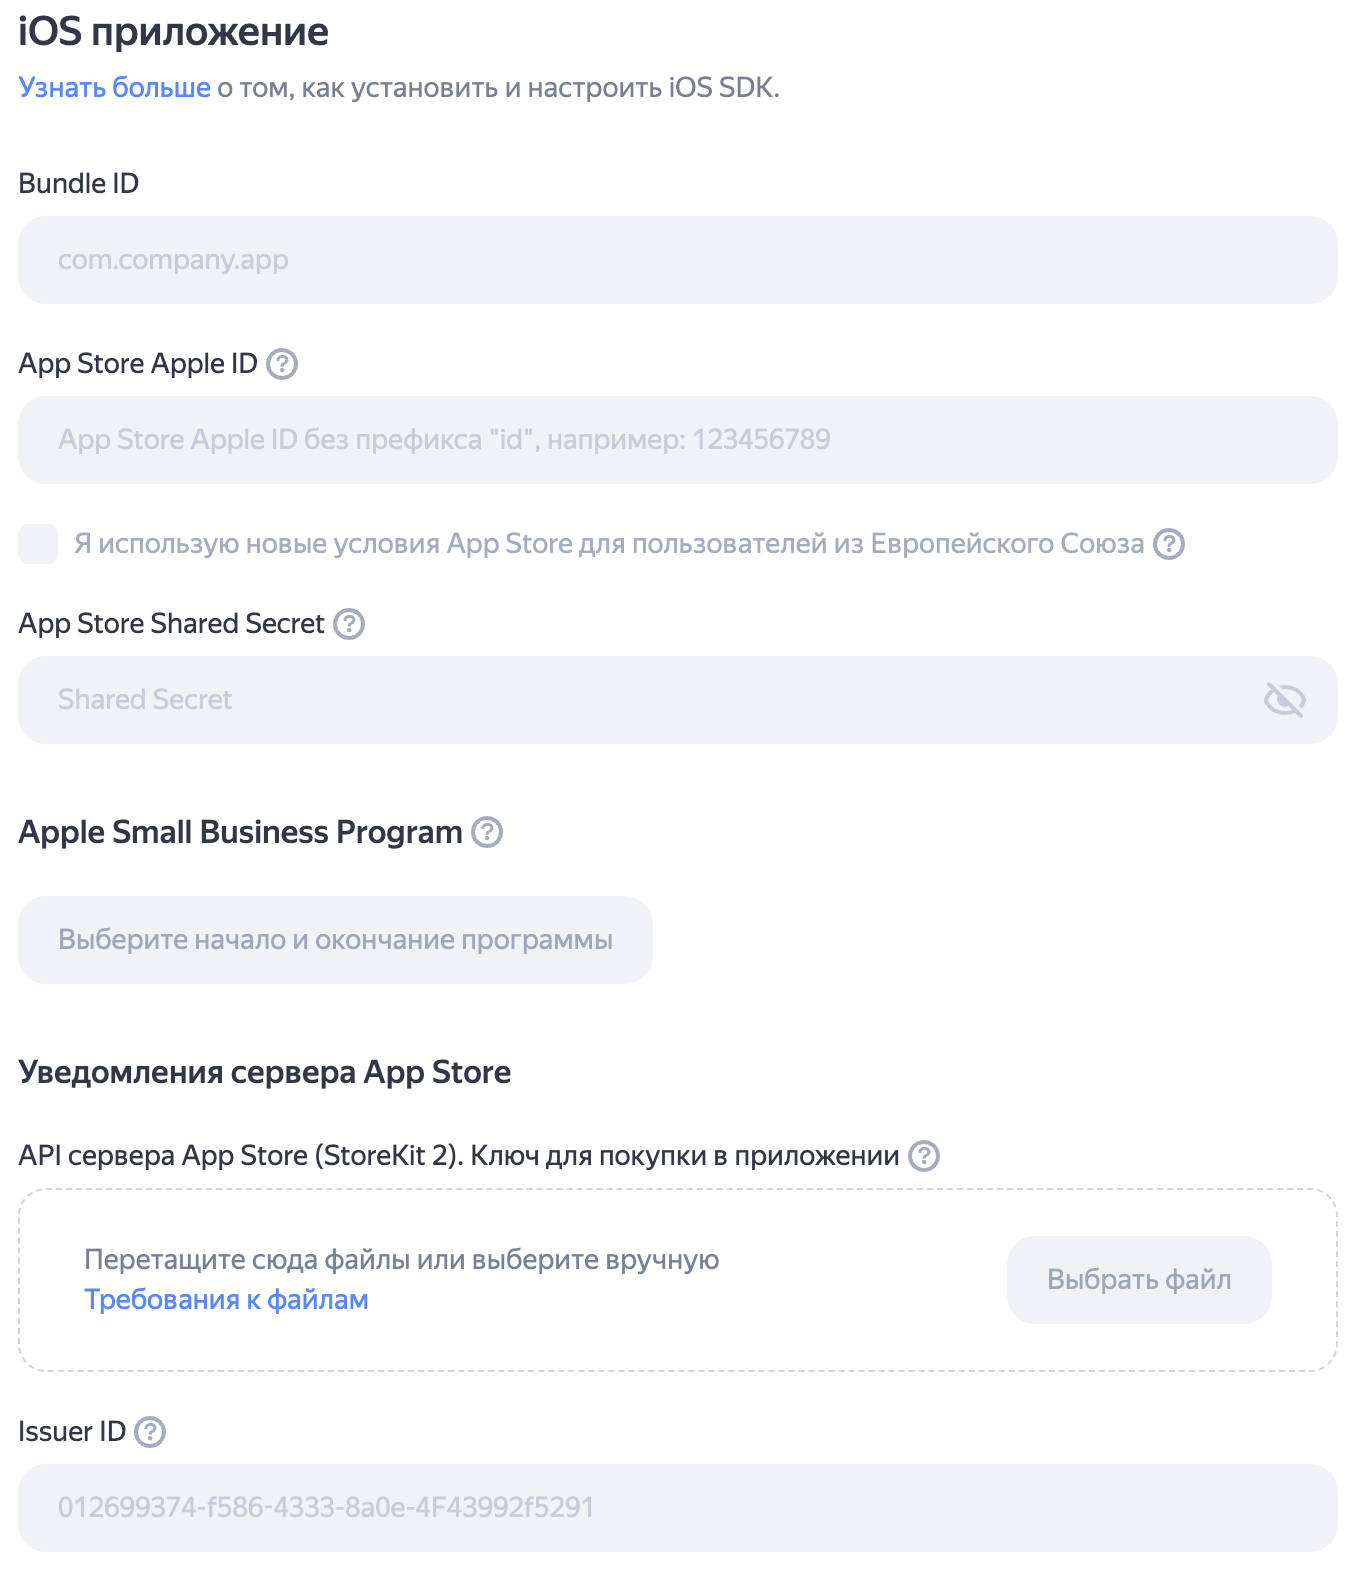Focus the Bundle ID input field
Screen dimensions: 1356x1570
pos(677,260)
